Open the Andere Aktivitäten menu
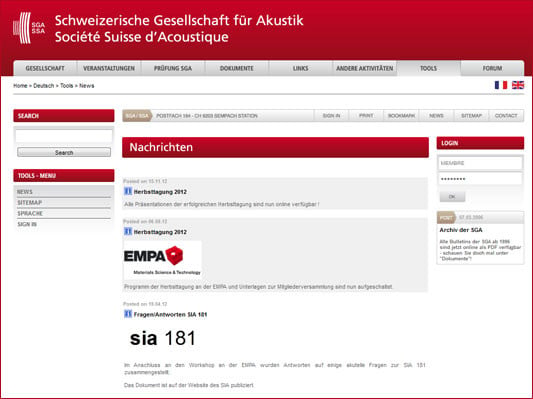533x399 pixels. (364, 68)
